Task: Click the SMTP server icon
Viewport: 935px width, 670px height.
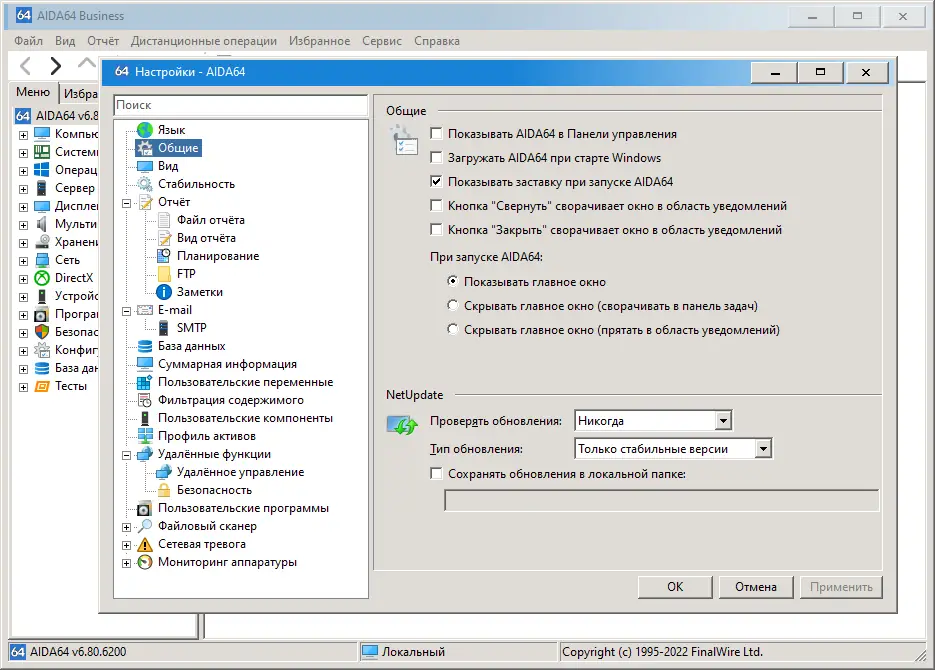Action: click(163, 328)
